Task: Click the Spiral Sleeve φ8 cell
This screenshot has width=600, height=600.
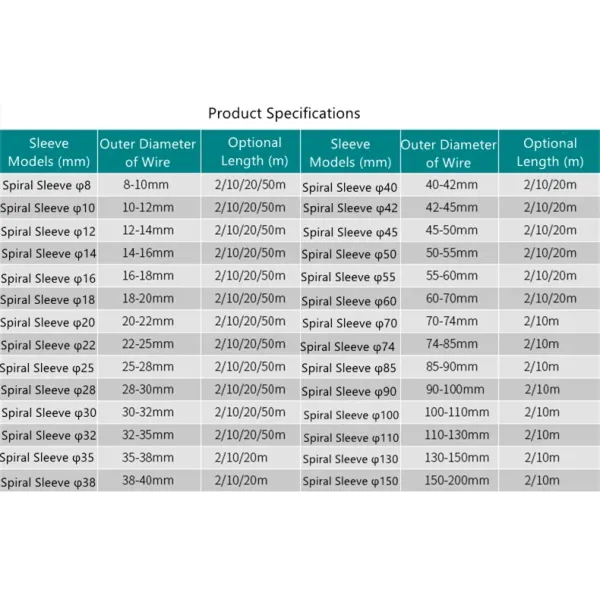Action: (x=49, y=185)
